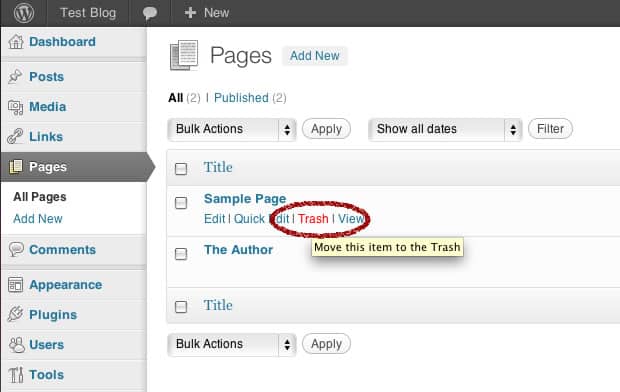Tick The Author page checkbox
The width and height of the screenshot is (620, 392).
181,254
